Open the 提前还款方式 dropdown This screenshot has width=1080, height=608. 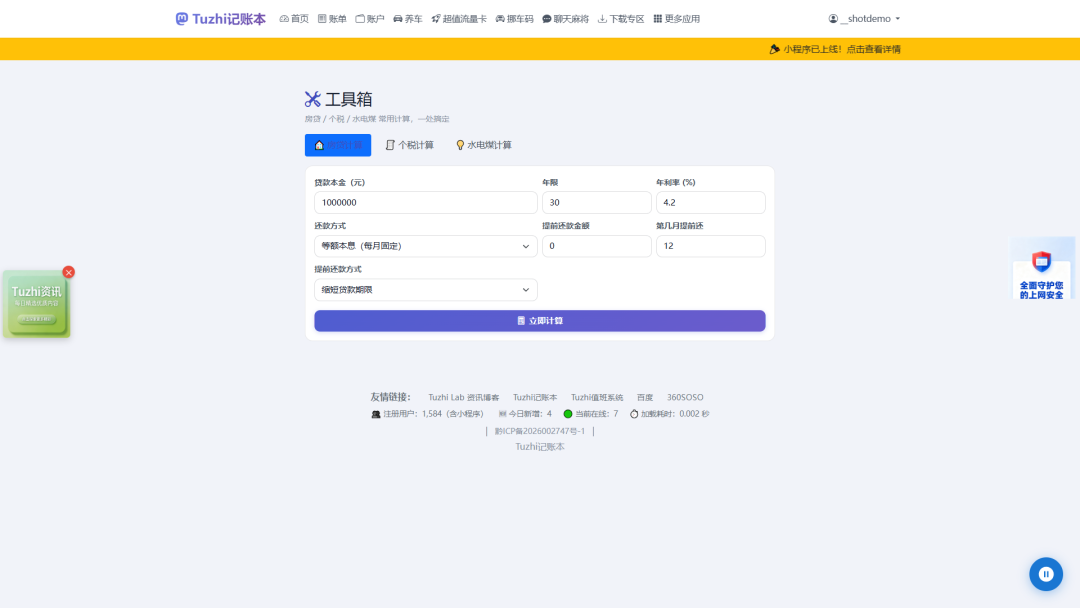click(x=426, y=290)
